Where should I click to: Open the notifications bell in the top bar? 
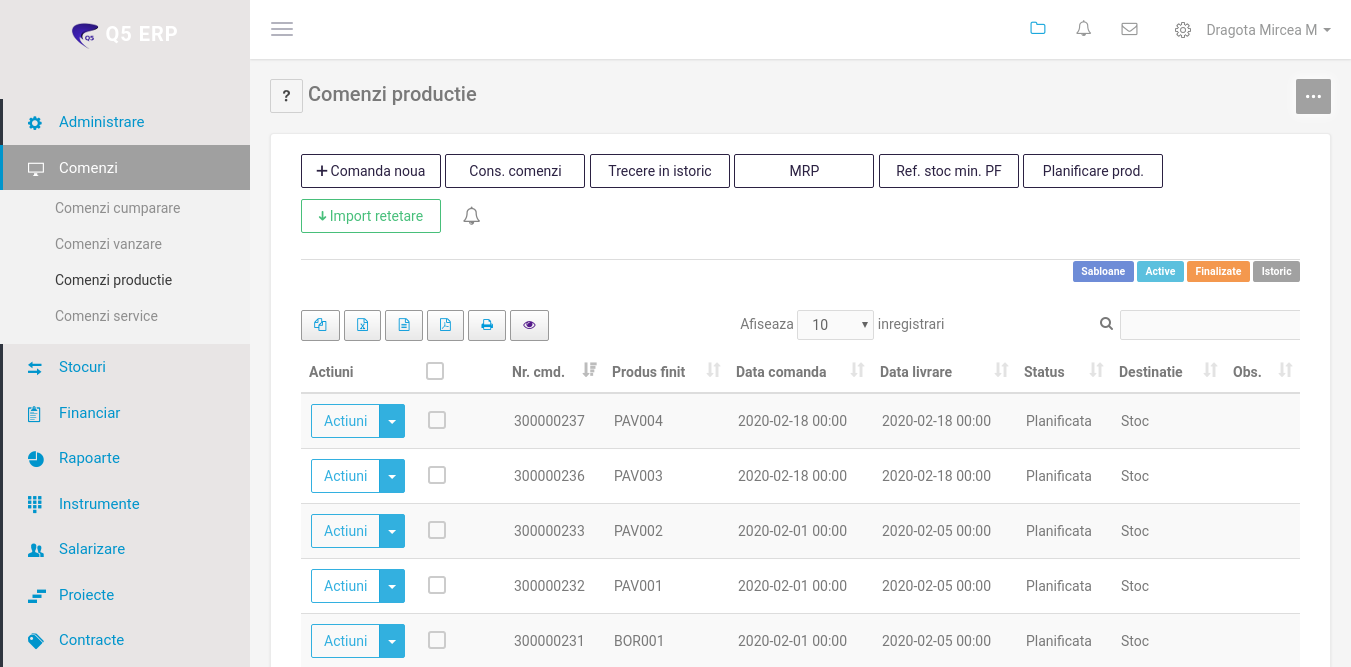[1083, 29]
